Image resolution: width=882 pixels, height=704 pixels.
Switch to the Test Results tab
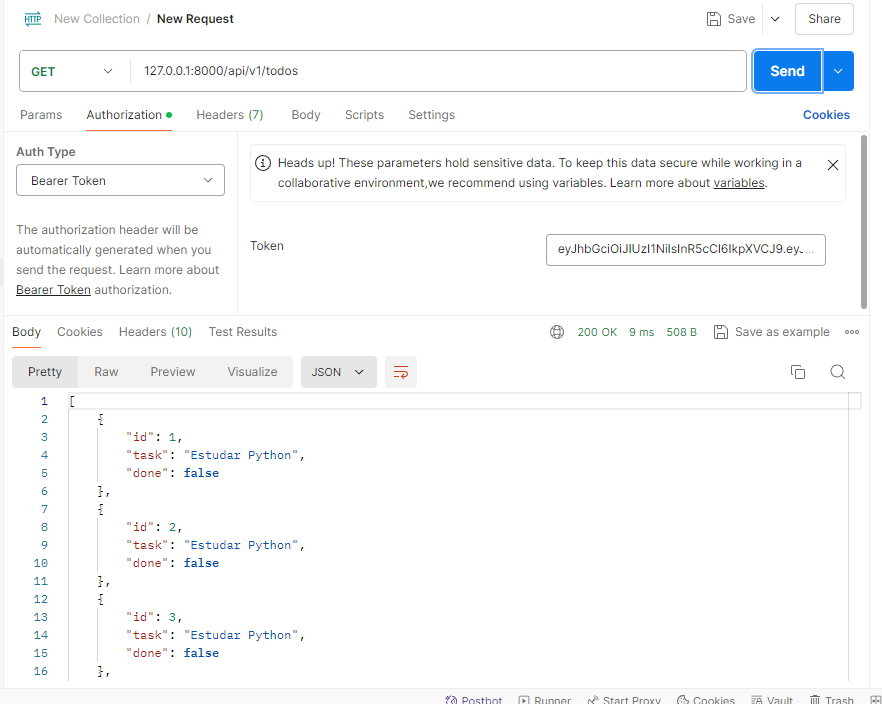pos(242,332)
